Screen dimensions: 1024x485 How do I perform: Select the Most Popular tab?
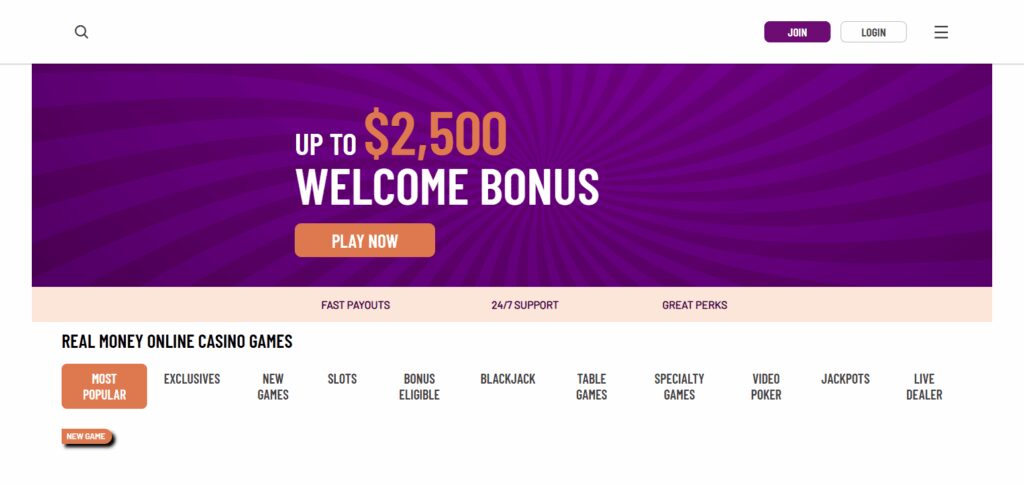[104, 386]
